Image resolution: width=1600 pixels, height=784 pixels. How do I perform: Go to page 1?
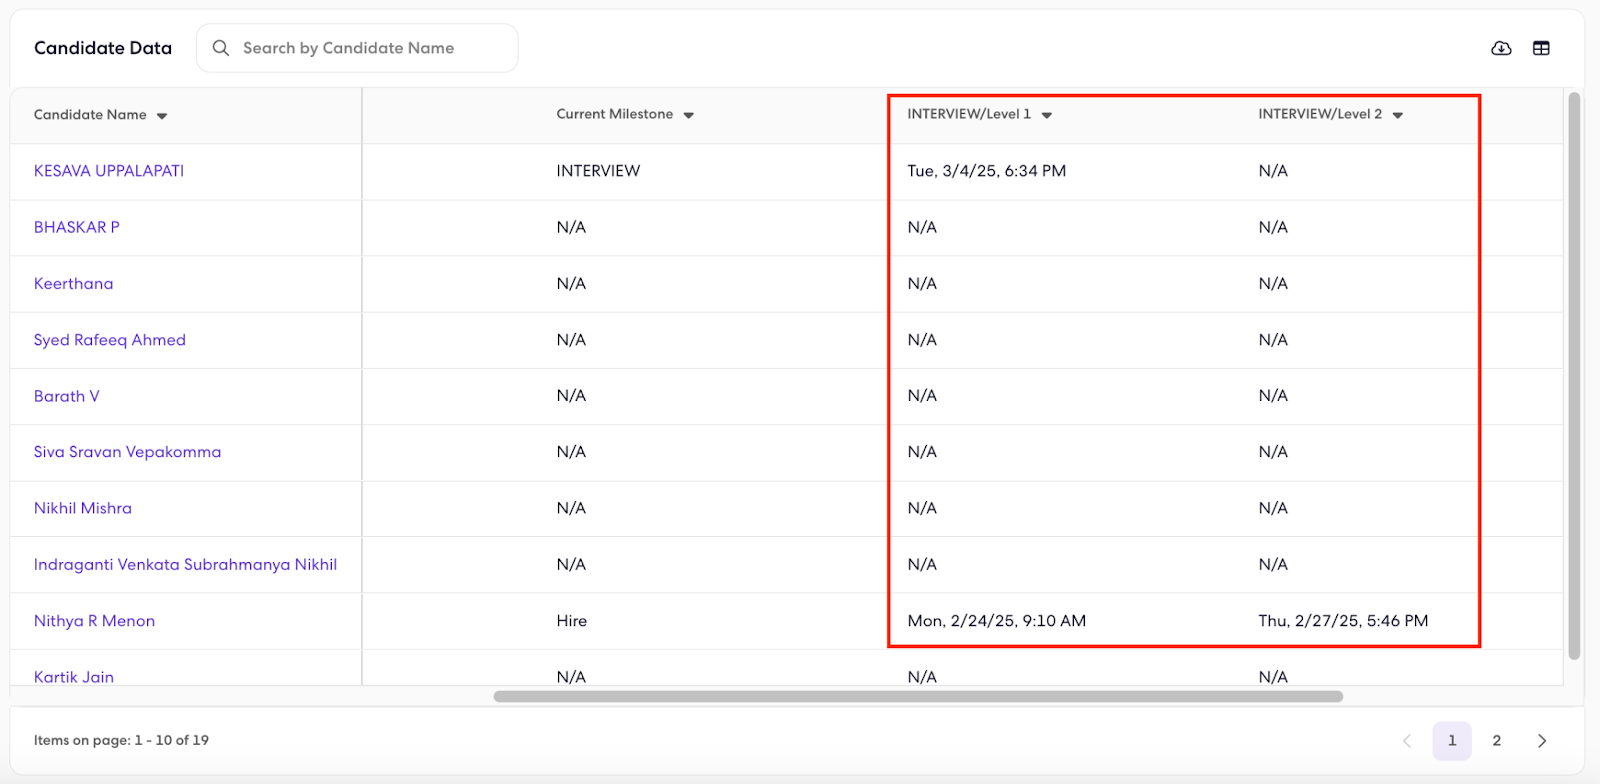click(1452, 741)
